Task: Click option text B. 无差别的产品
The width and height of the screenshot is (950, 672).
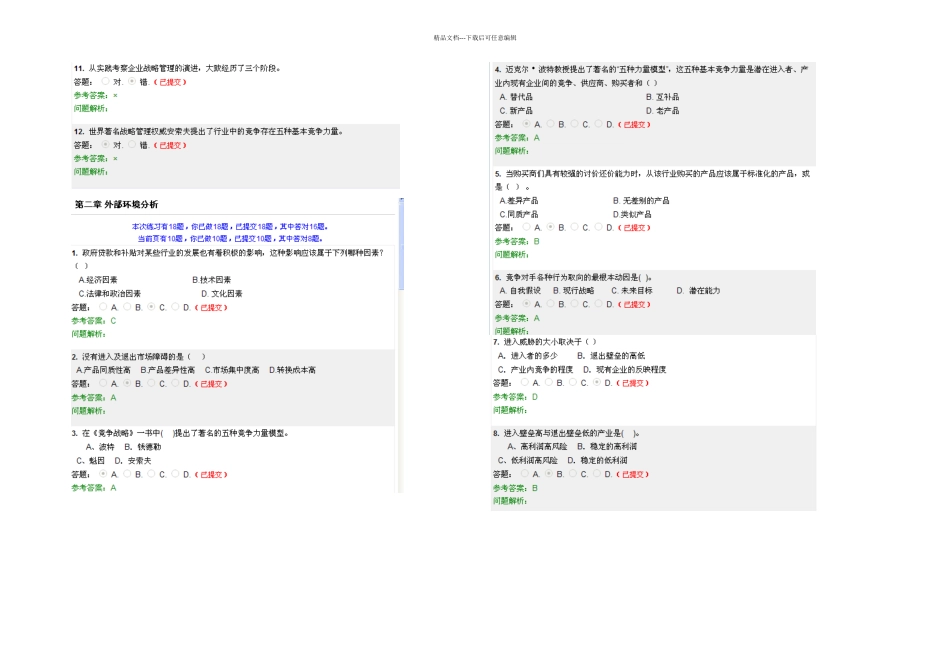Action: pyautogui.click(x=641, y=201)
